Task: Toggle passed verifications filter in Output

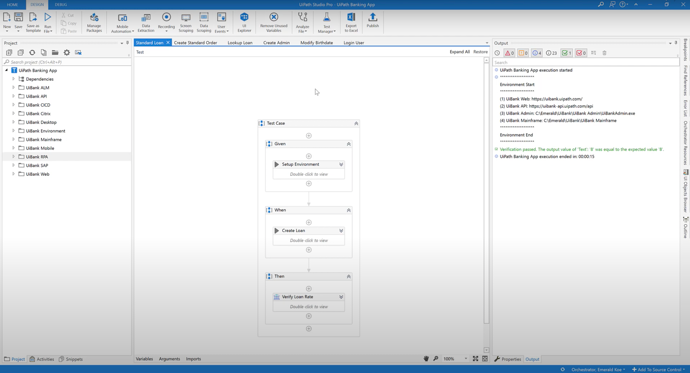Action: 566,53
